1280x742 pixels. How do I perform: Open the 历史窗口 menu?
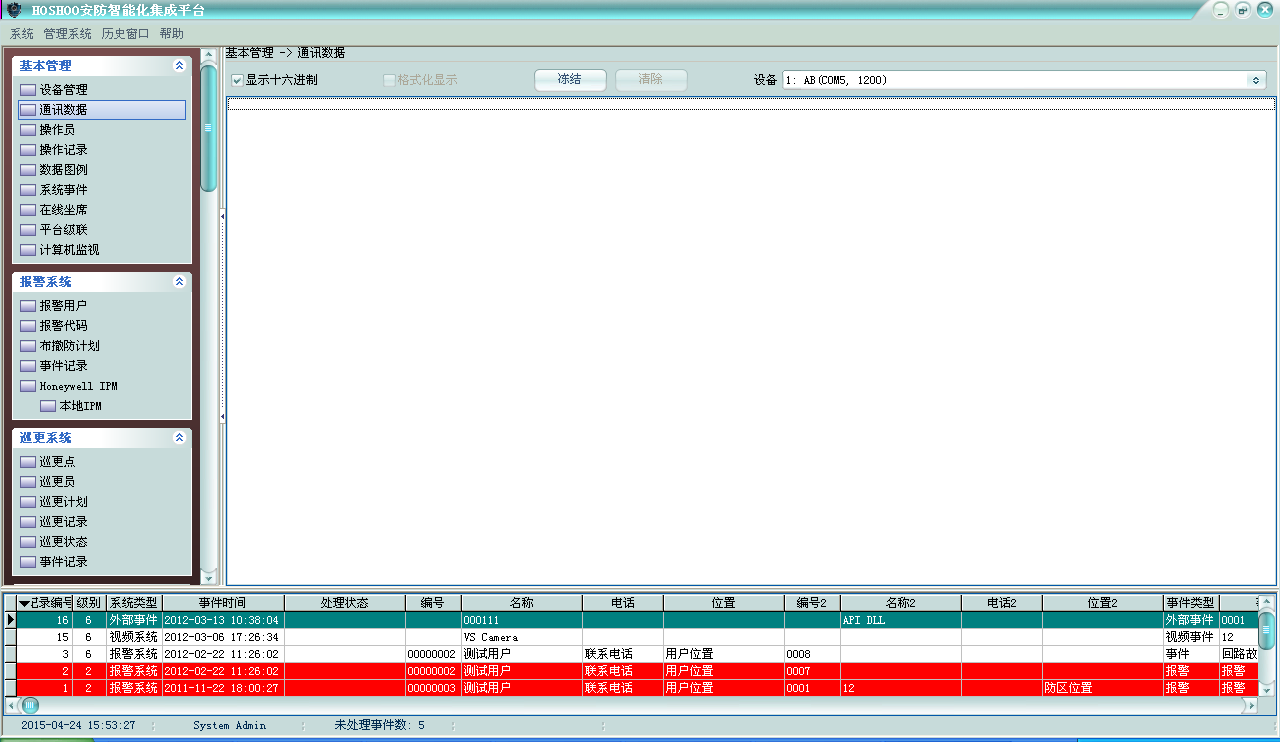point(125,34)
